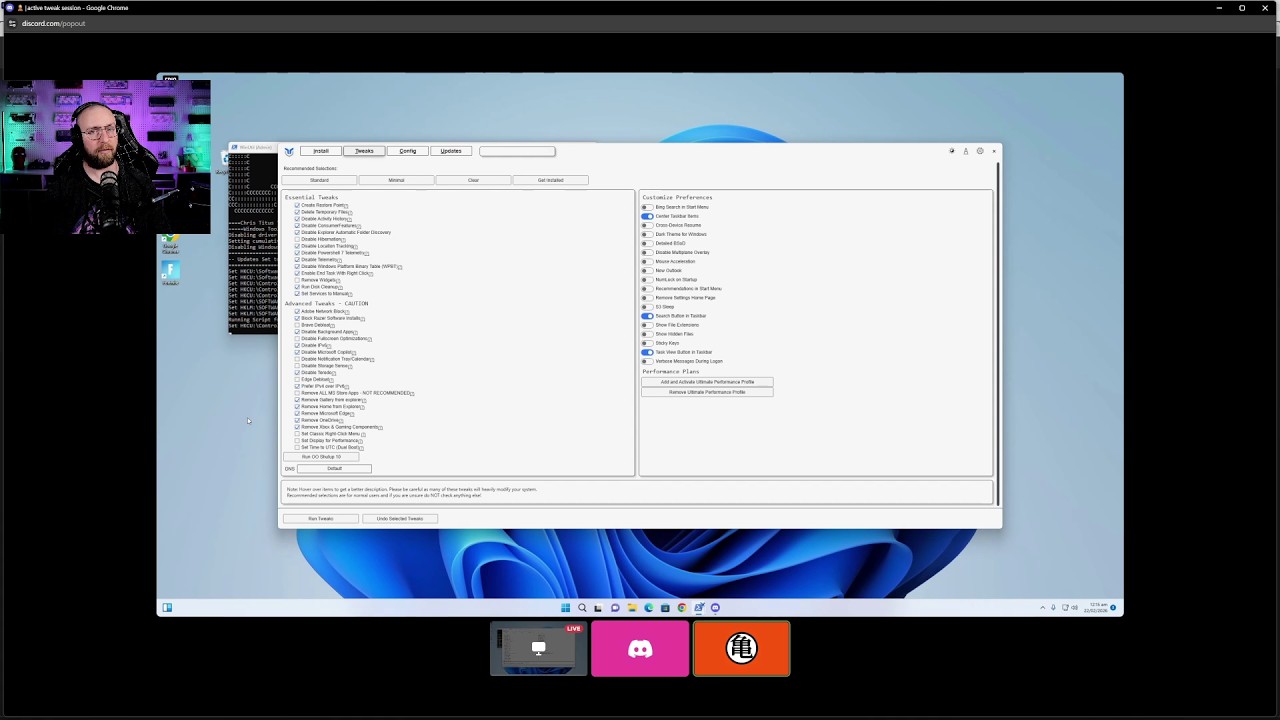This screenshot has width=1280, height=720.
Task: Open Microsoft Edge from the taskbar
Action: [649, 607]
